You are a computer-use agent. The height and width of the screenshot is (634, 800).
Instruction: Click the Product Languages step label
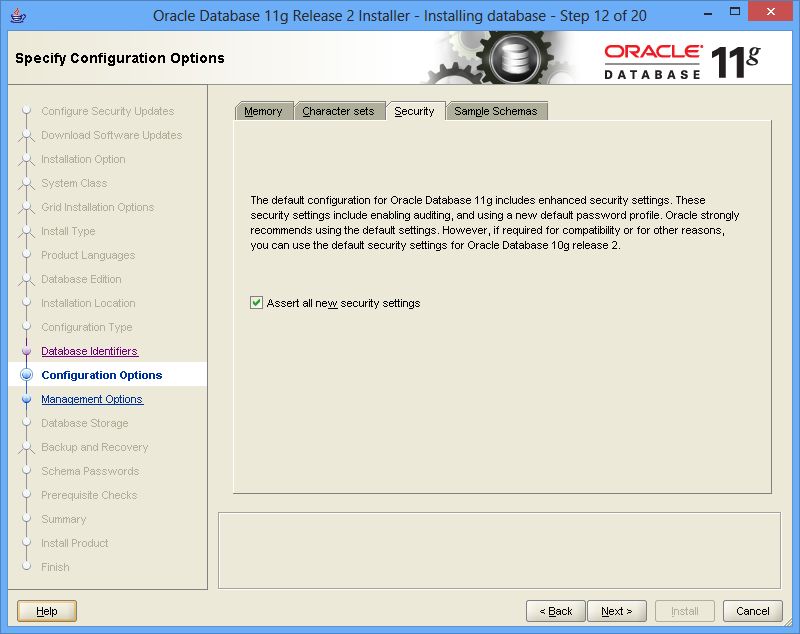(x=88, y=255)
